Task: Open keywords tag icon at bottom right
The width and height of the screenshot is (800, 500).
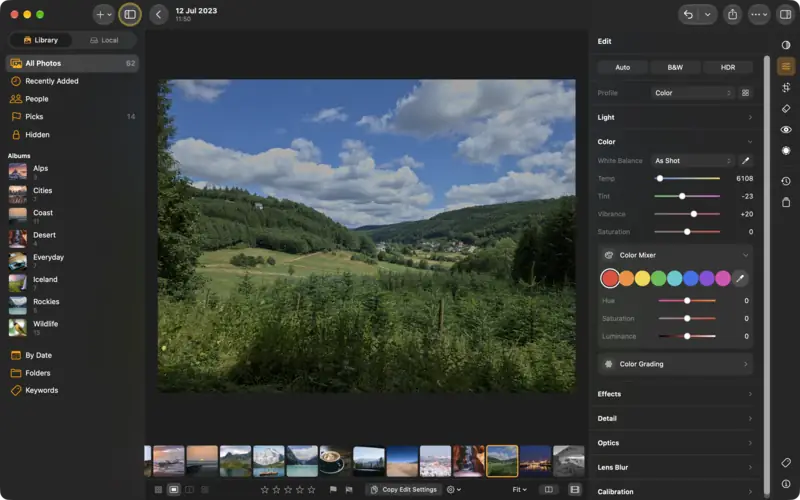Action: [786, 463]
